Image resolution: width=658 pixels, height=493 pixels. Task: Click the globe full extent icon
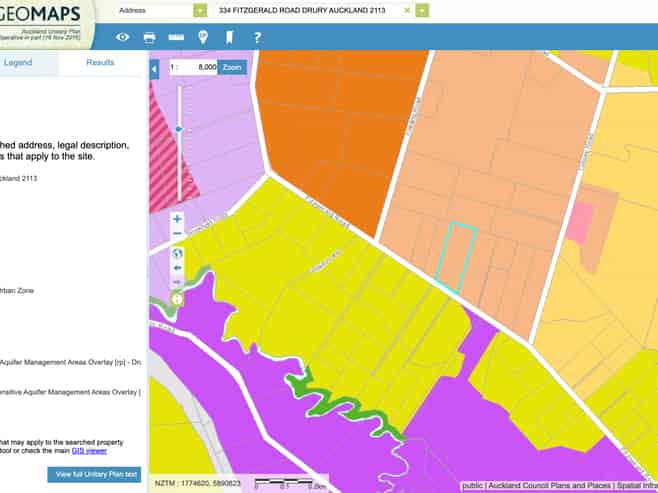coord(177,252)
